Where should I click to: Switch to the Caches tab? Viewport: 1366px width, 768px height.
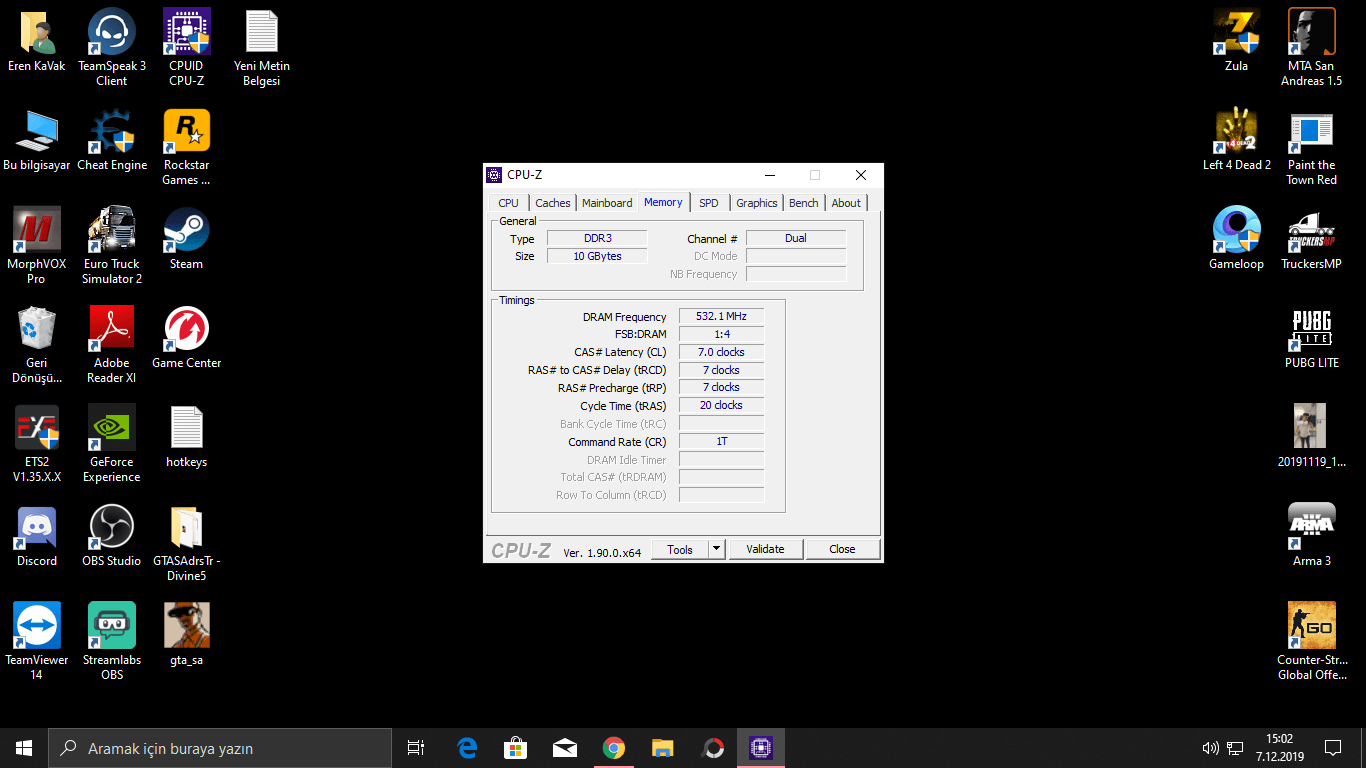(x=553, y=203)
